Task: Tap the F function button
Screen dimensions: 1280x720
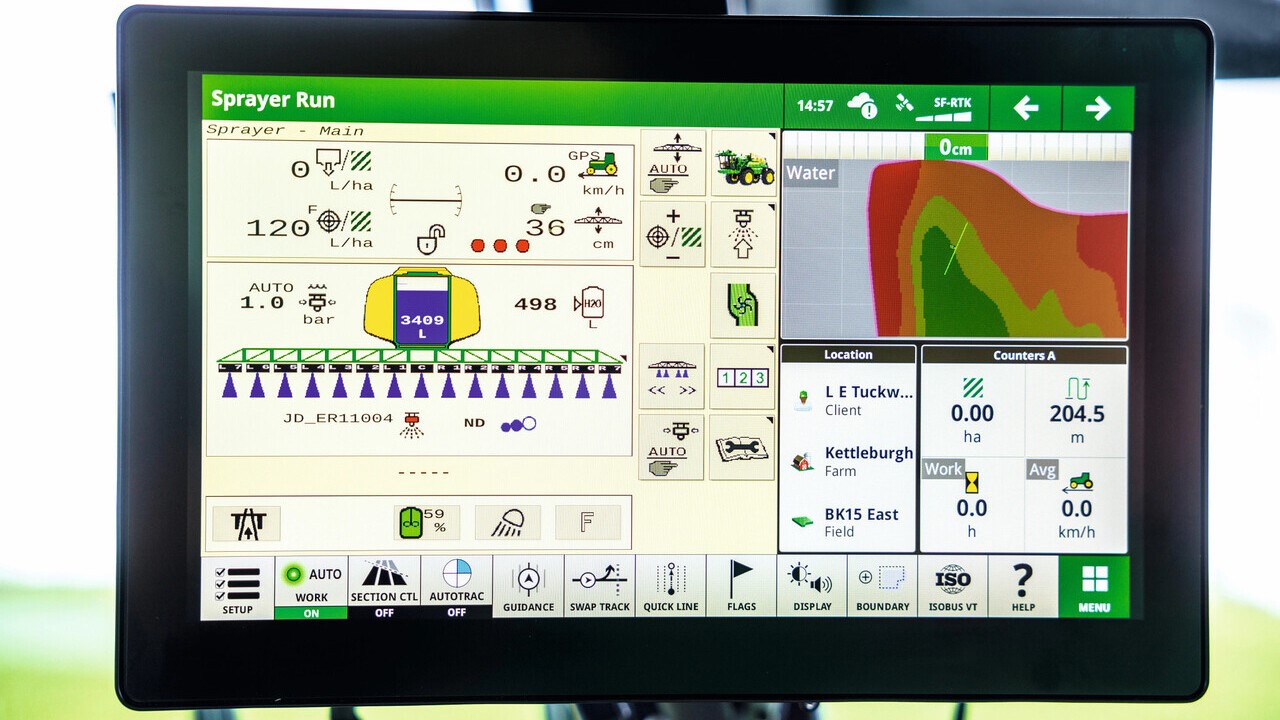Action: pos(588,522)
